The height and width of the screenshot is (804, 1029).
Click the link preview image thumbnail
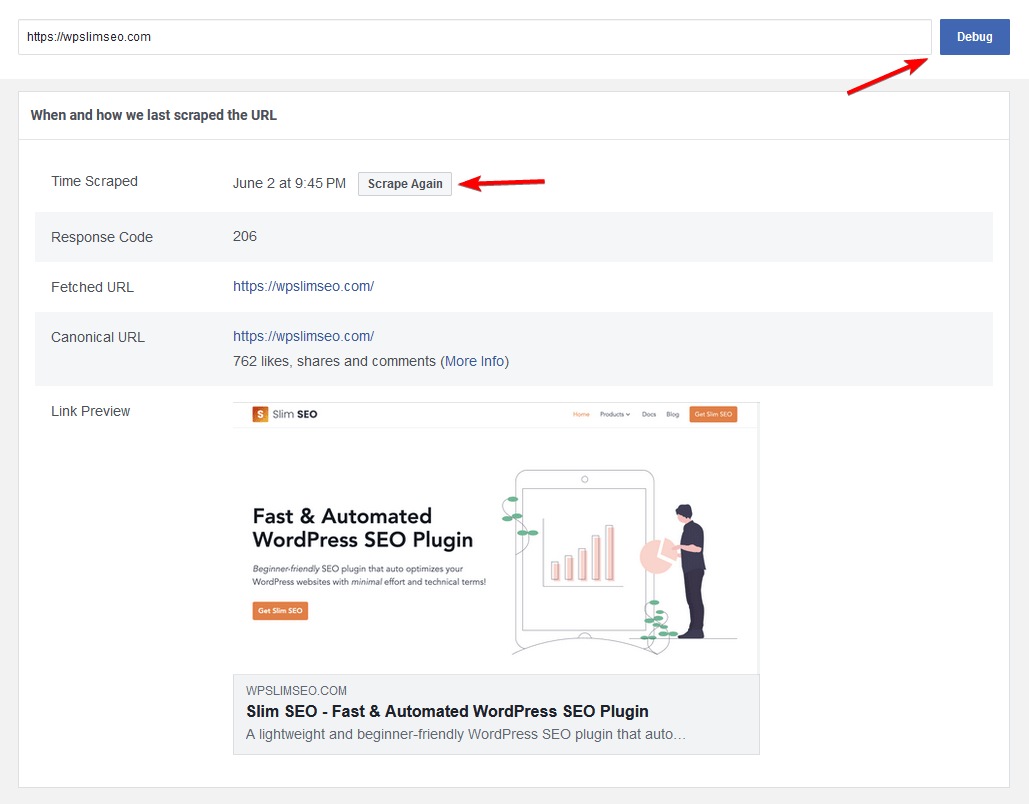tap(496, 538)
